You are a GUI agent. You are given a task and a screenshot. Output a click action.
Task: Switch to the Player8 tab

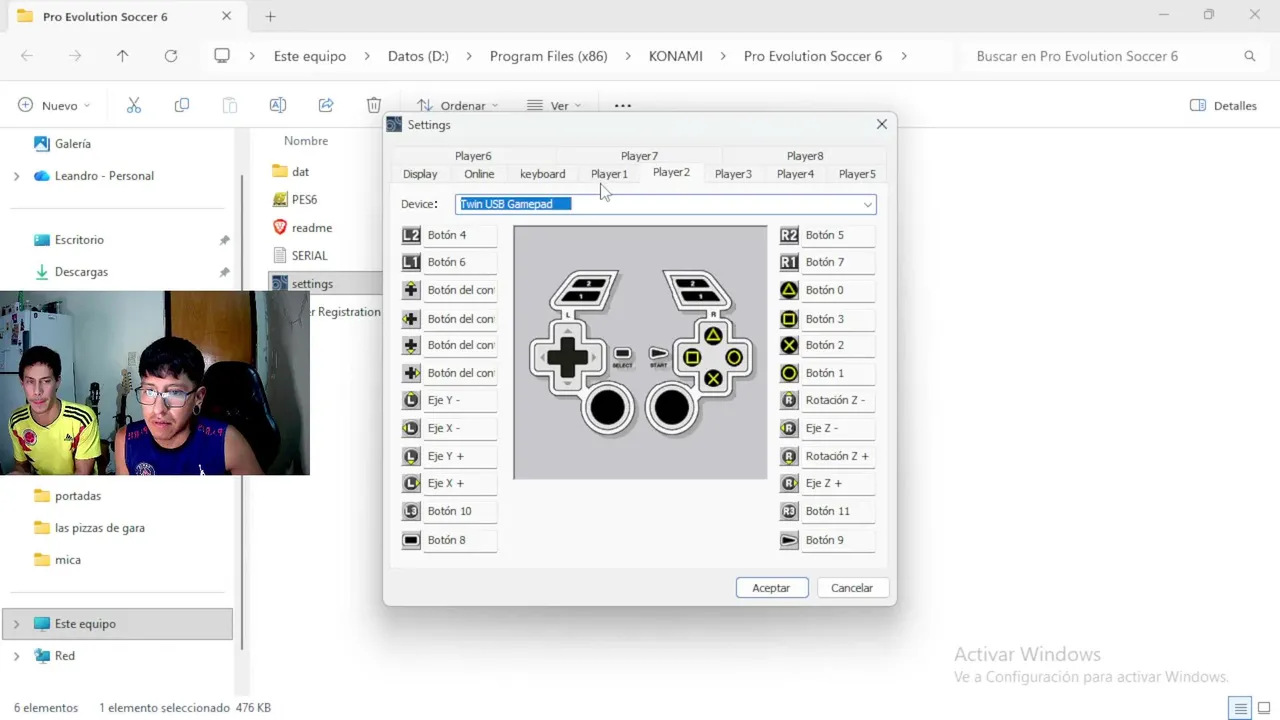[805, 156]
